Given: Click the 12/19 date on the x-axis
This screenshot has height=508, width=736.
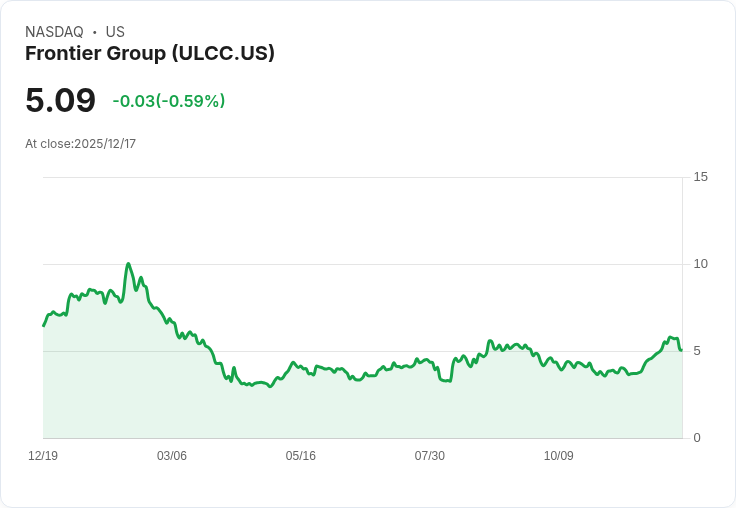Looking at the screenshot, I should coord(43,455).
